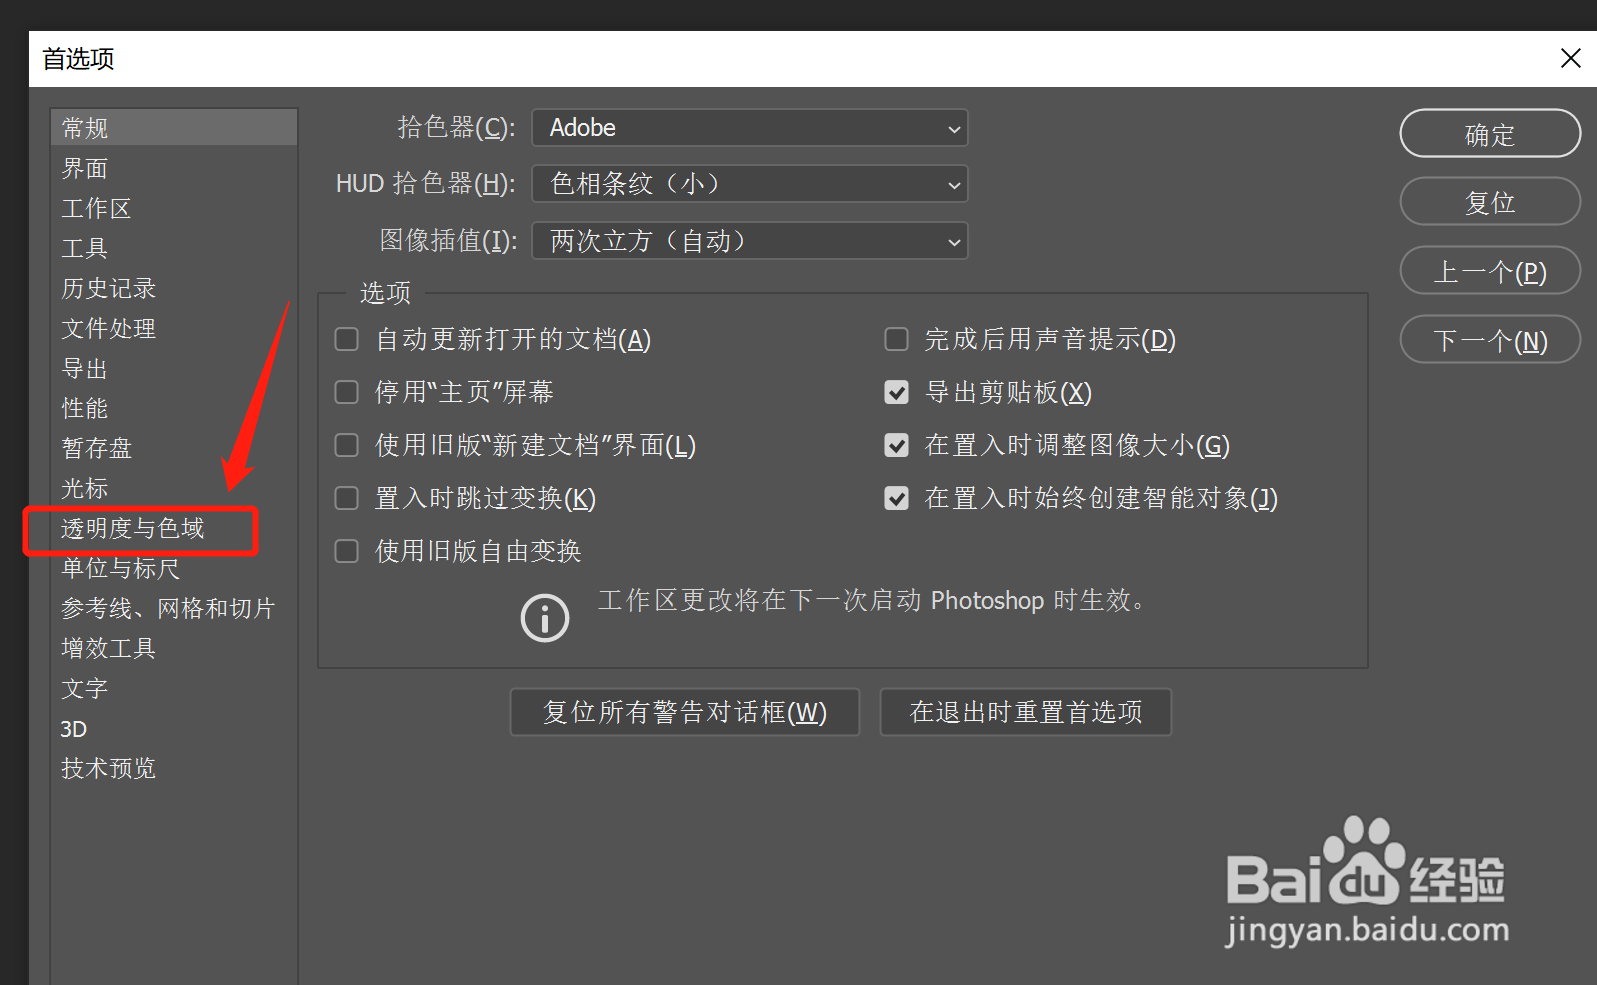Click the info icon beside the Photoshop restart note
Viewport: 1597px width, 985px height.
point(545,618)
